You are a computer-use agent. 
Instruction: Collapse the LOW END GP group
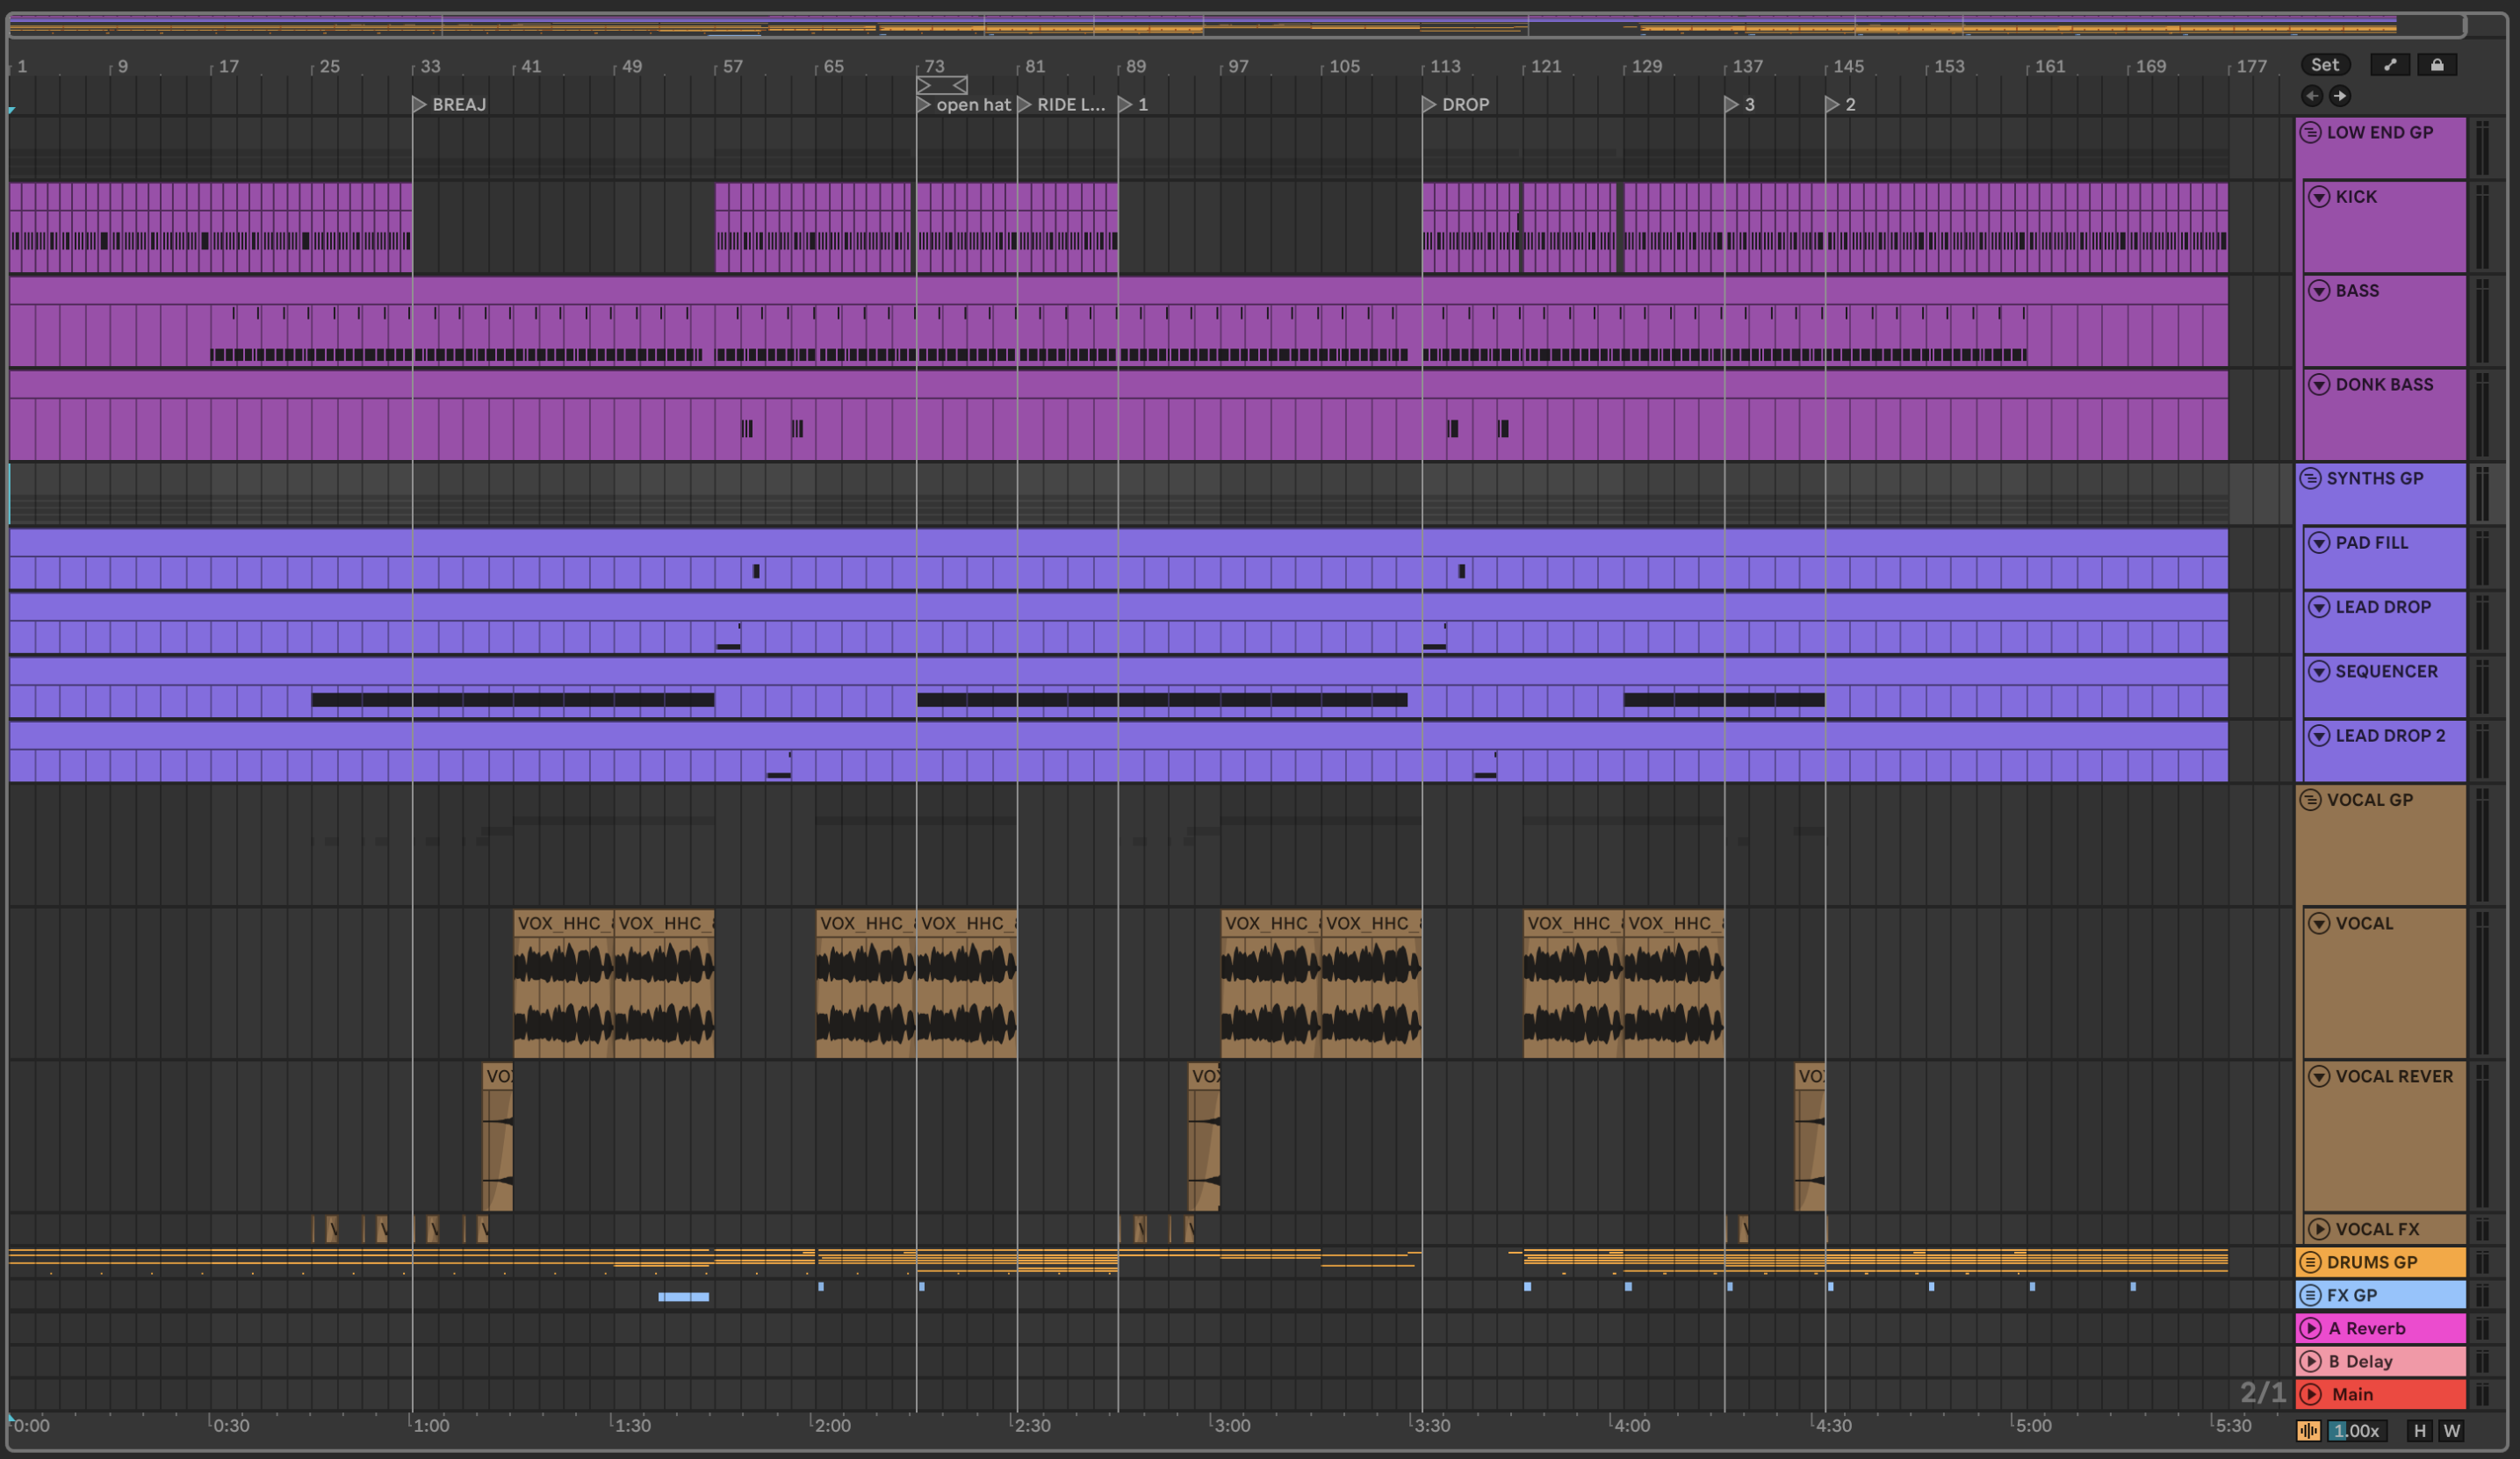click(2310, 133)
